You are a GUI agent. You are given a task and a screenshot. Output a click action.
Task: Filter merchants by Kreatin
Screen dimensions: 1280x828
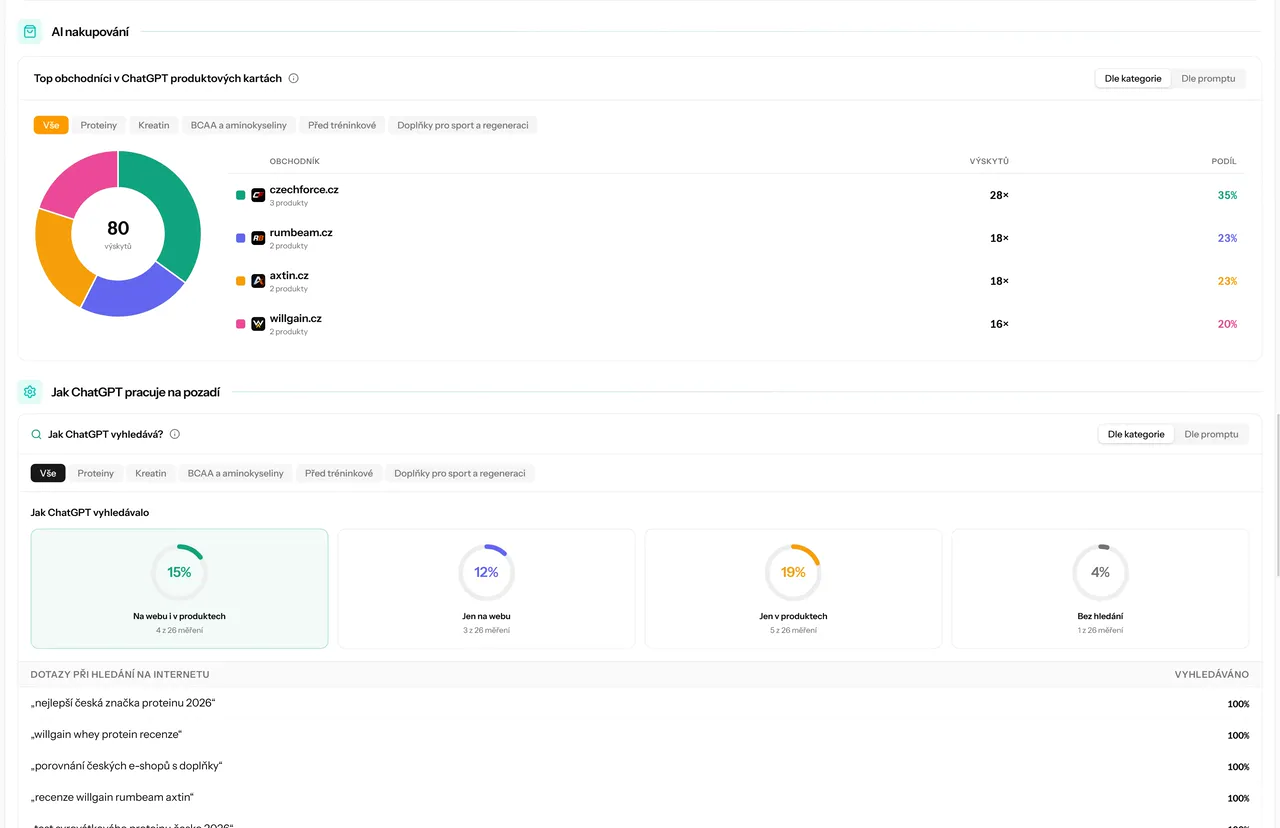154,125
